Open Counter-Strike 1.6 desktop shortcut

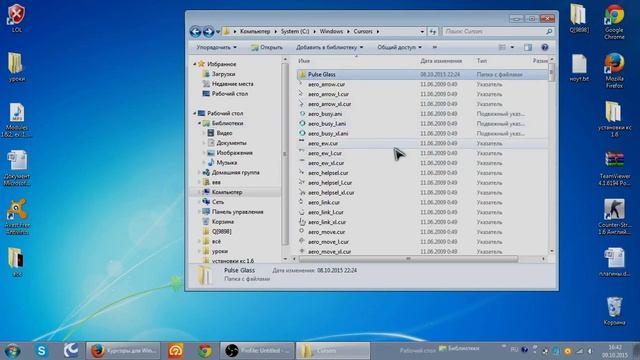tap(614, 217)
